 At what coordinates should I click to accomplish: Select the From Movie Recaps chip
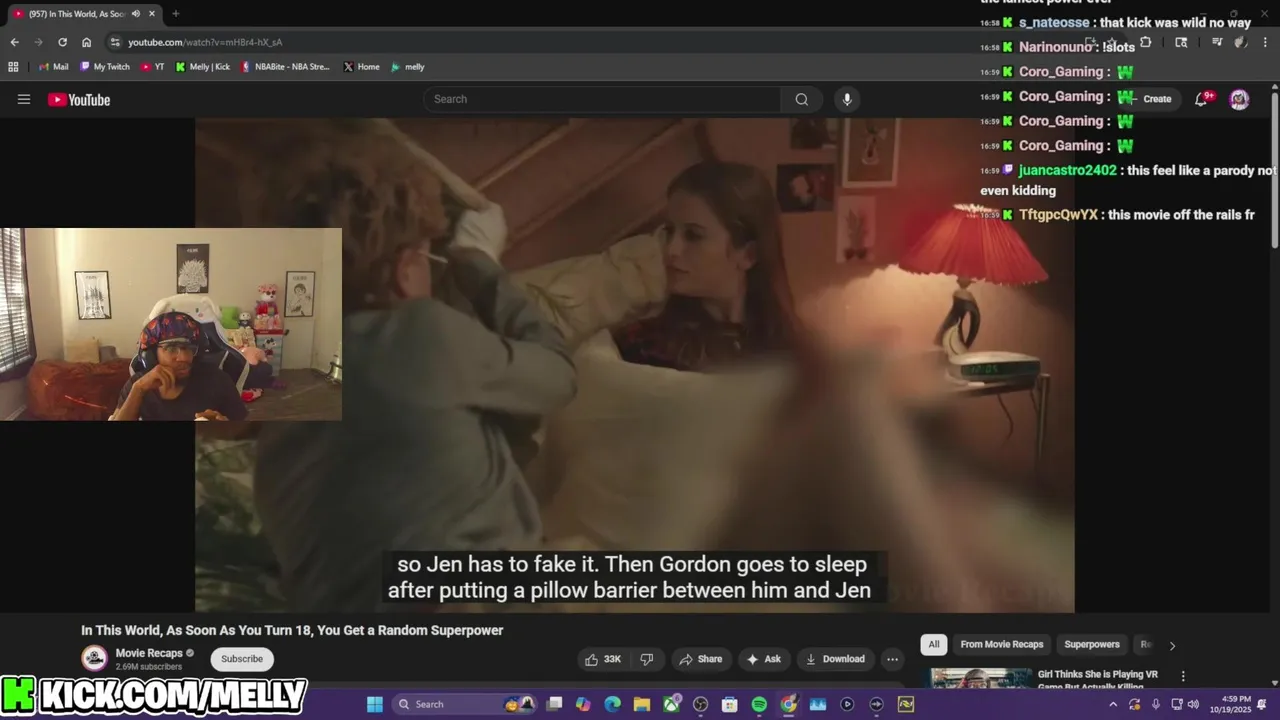(1001, 644)
